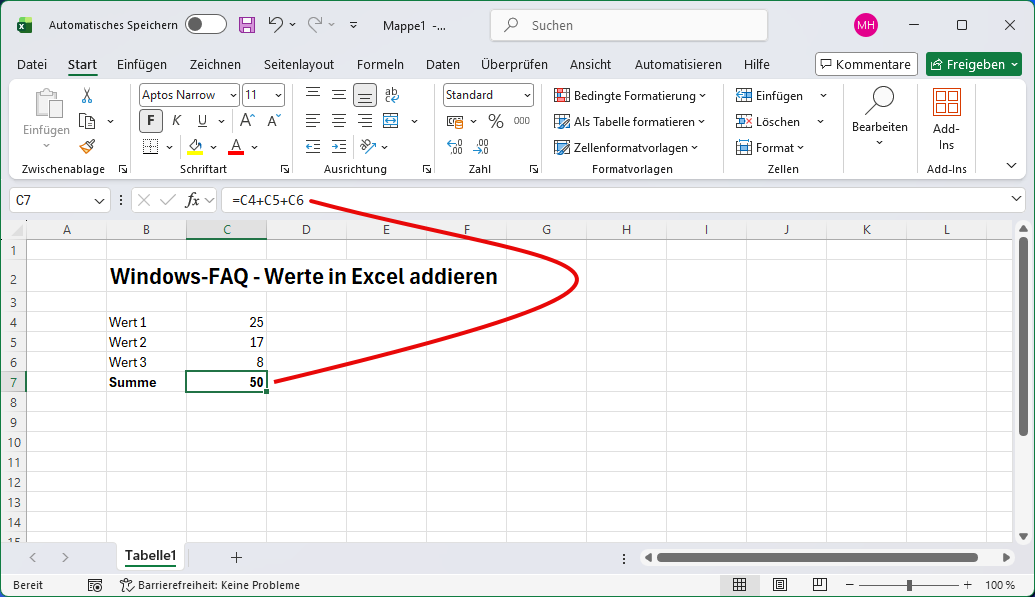1035x597 pixels.
Task: Open the insert function fx dialog
Action: tap(192, 200)
